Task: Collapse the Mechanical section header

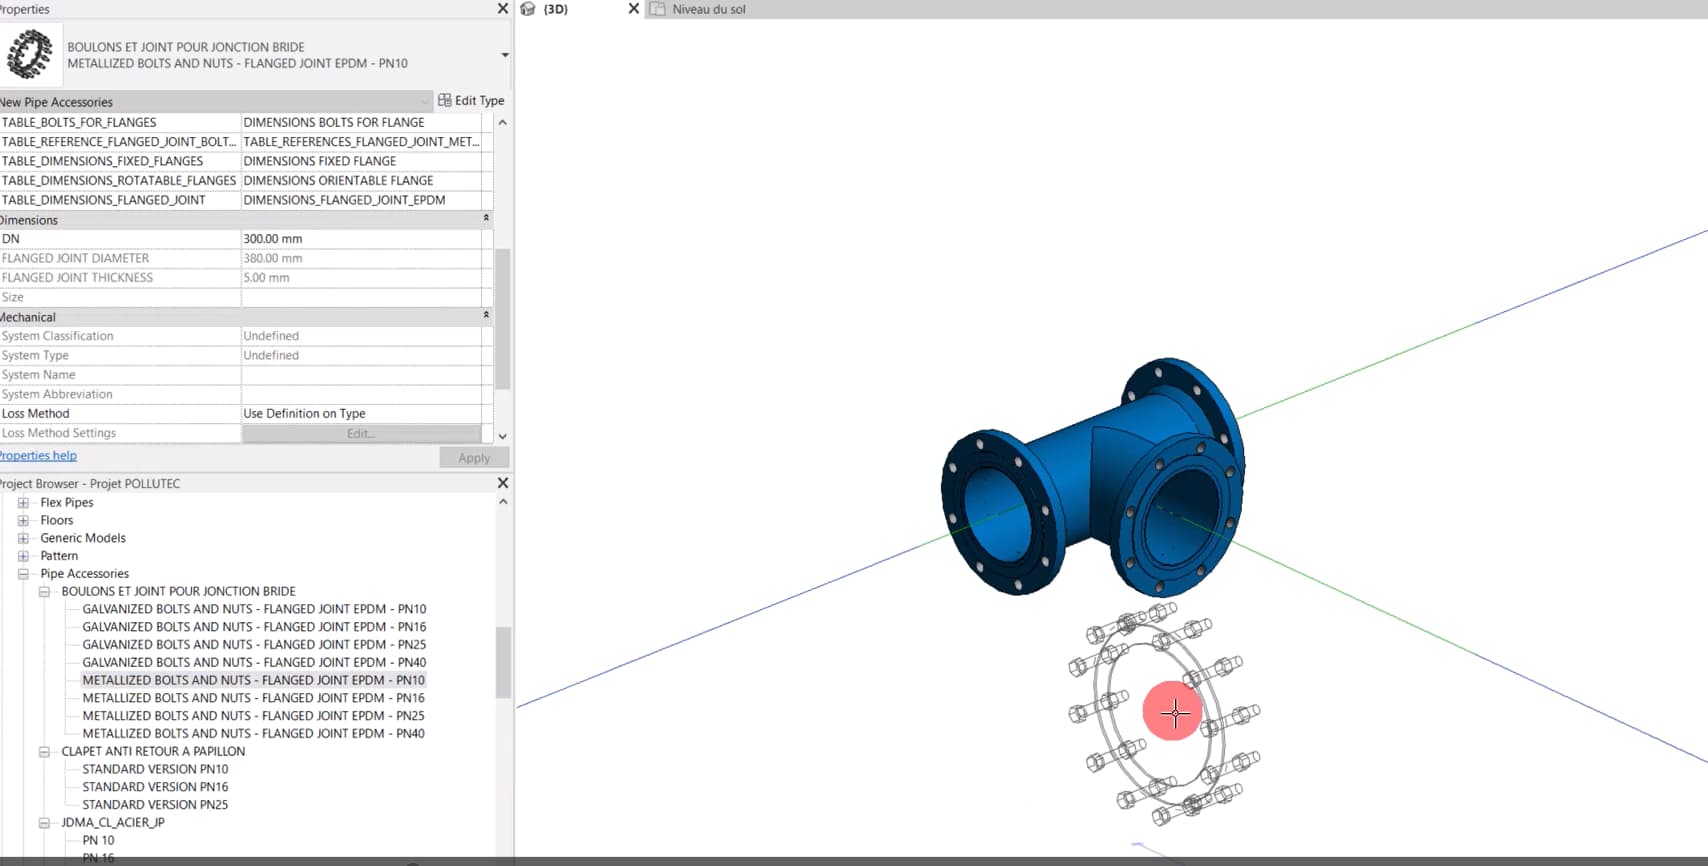Action: pos(486,316)
